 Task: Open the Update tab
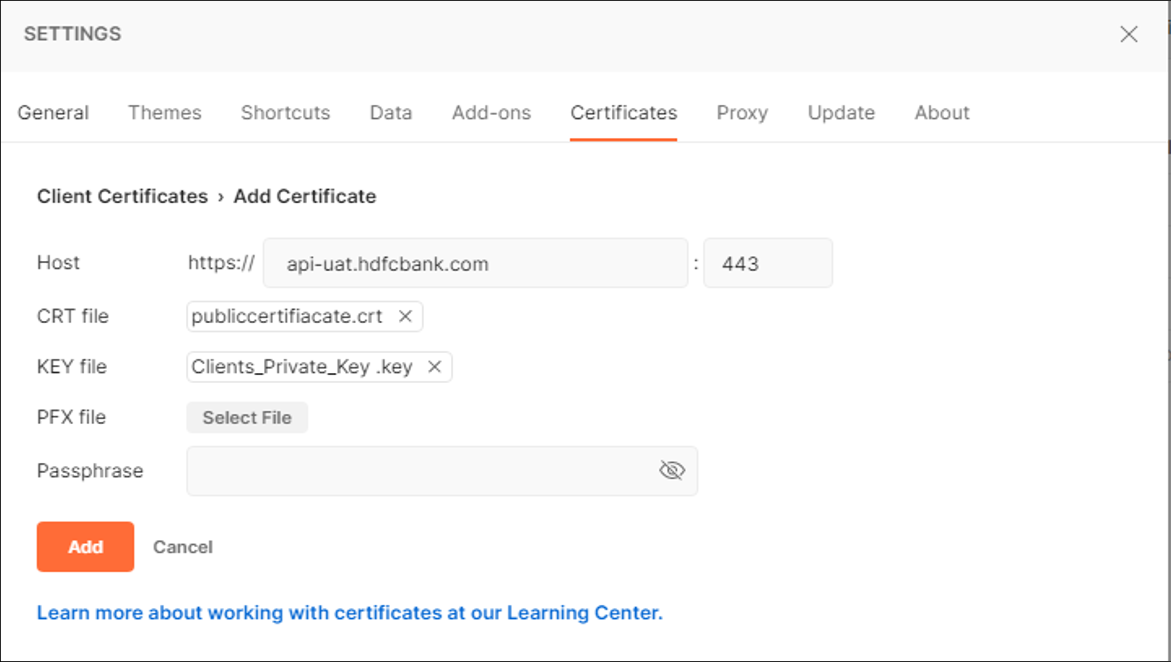pyautogui.click(x=841, y=113)
